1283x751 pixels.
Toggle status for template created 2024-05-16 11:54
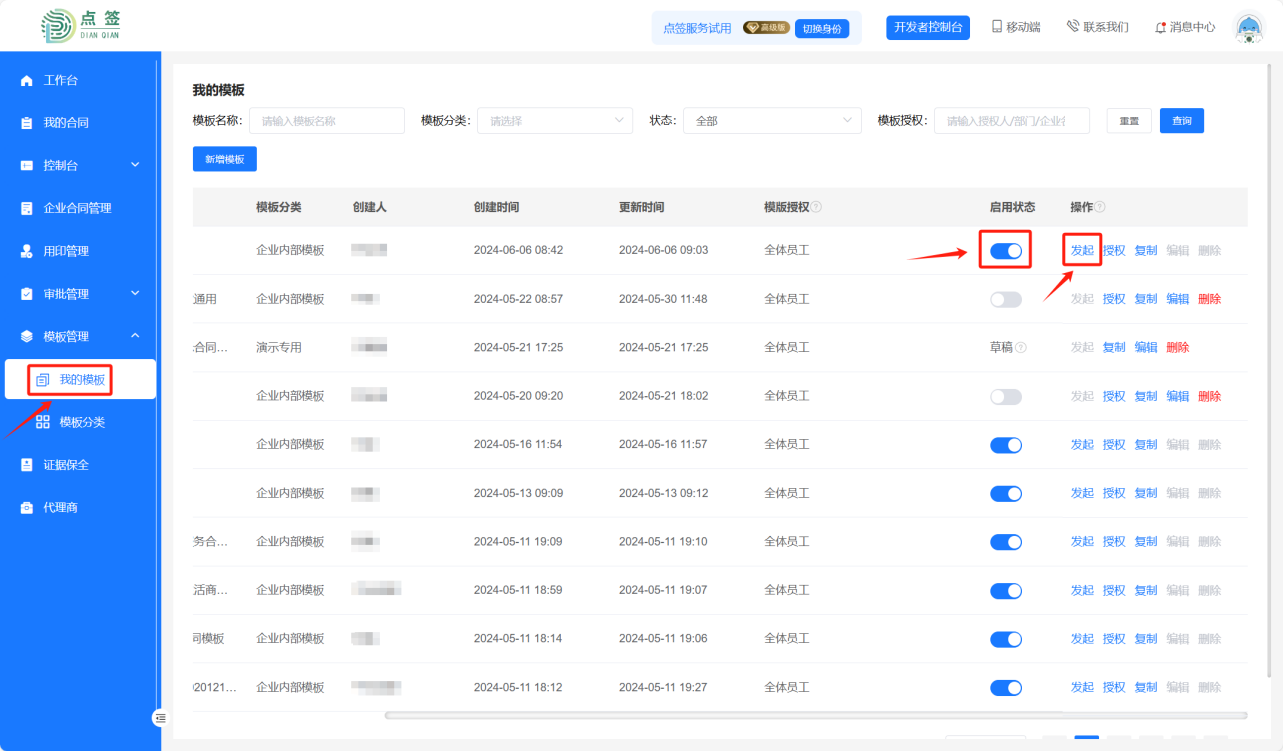tap(1006, 445)
